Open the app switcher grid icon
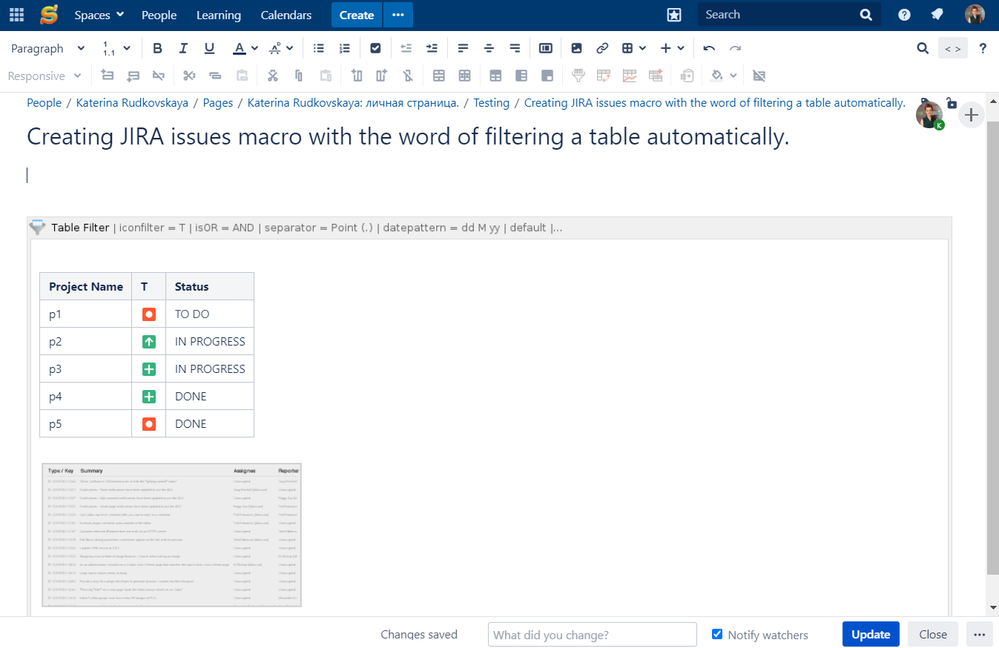Image resolution: width=999 pixels, height=648 pixels. coord(17,15)
